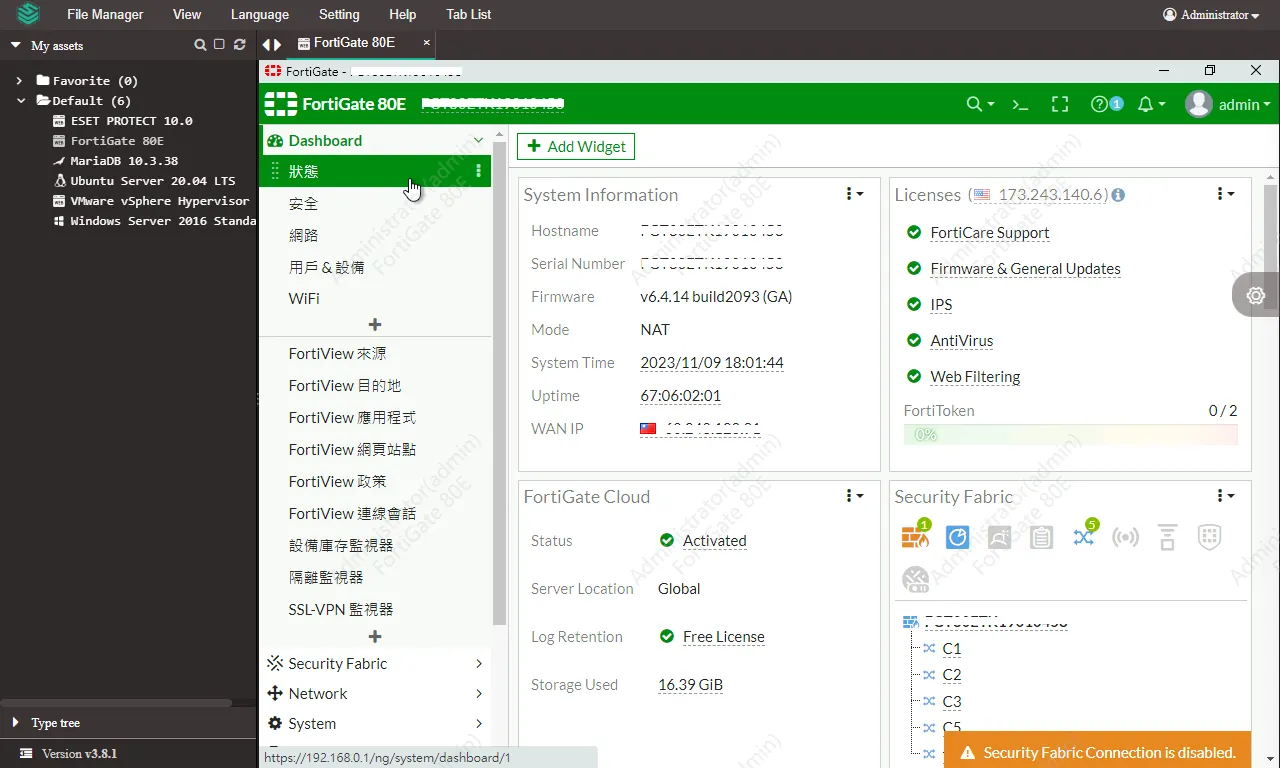Viewport: 1280px width, 768px height.
Task: Open the Administrator dropdown at top right
Action: pos(1211,15)
